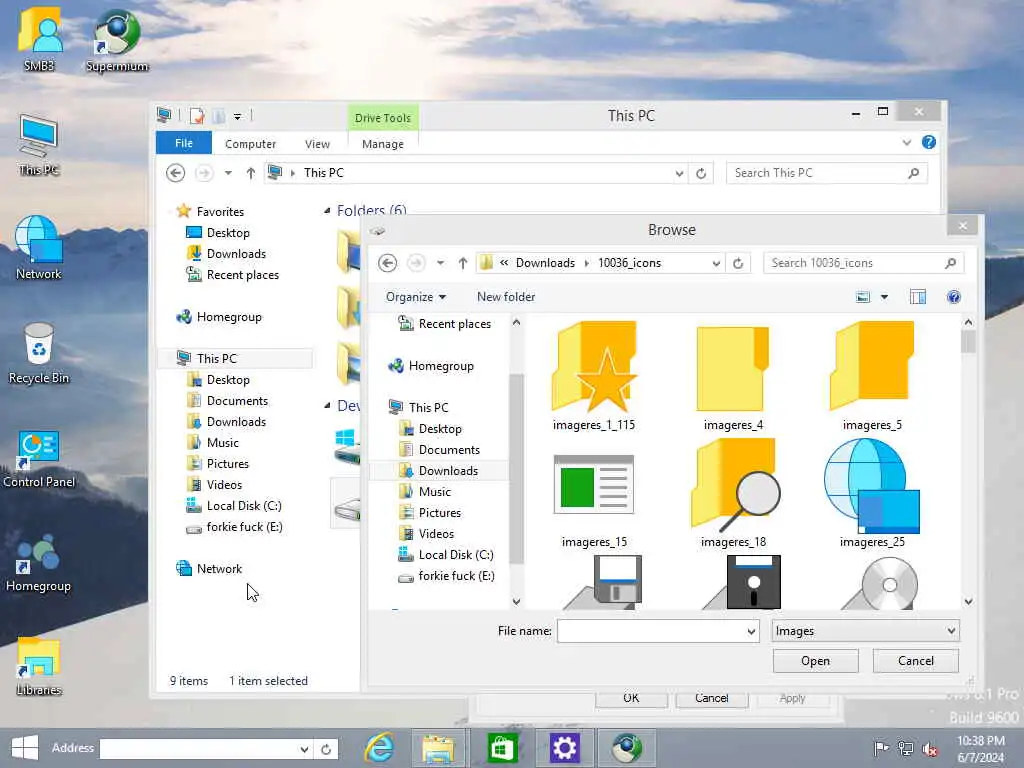Select the Drive Tools contextual tab
The height and width of the screenshot is (768, 1024).
(383, 118)
